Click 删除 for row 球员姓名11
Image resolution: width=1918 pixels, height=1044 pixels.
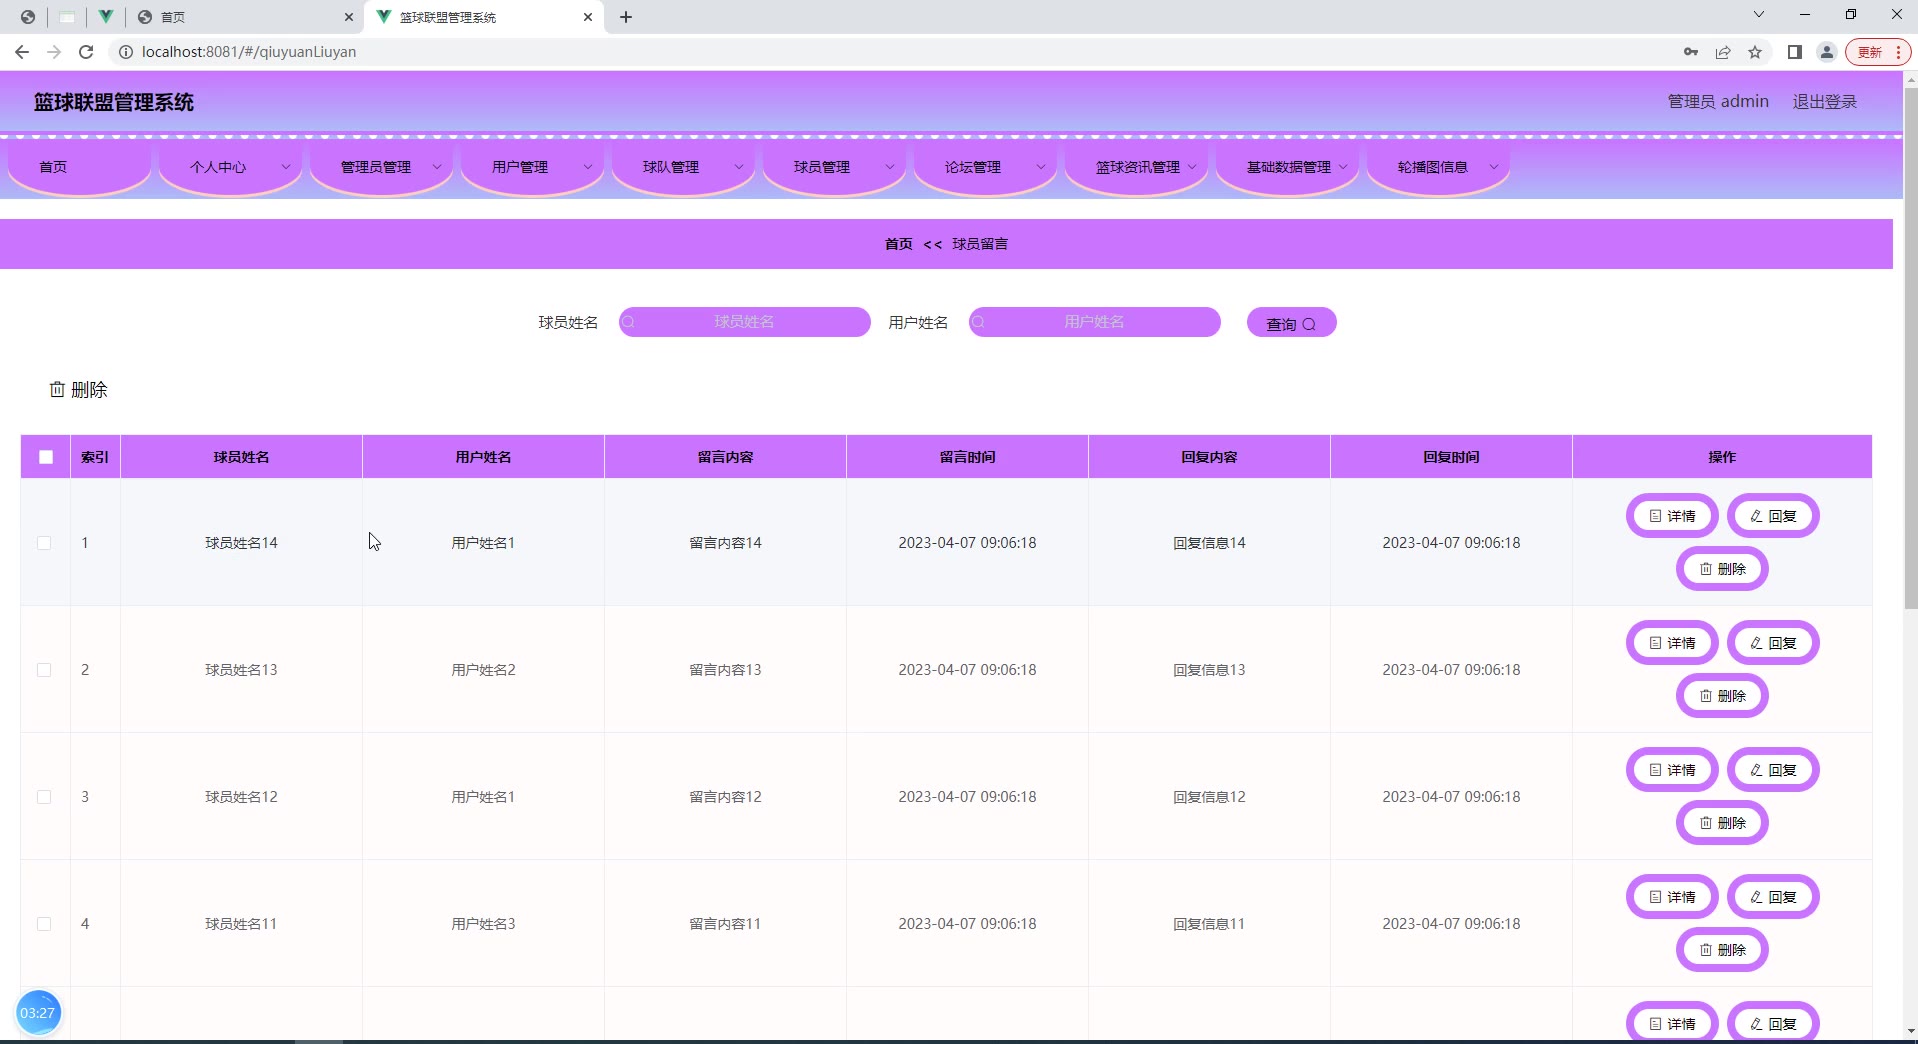pos(1722,950)
